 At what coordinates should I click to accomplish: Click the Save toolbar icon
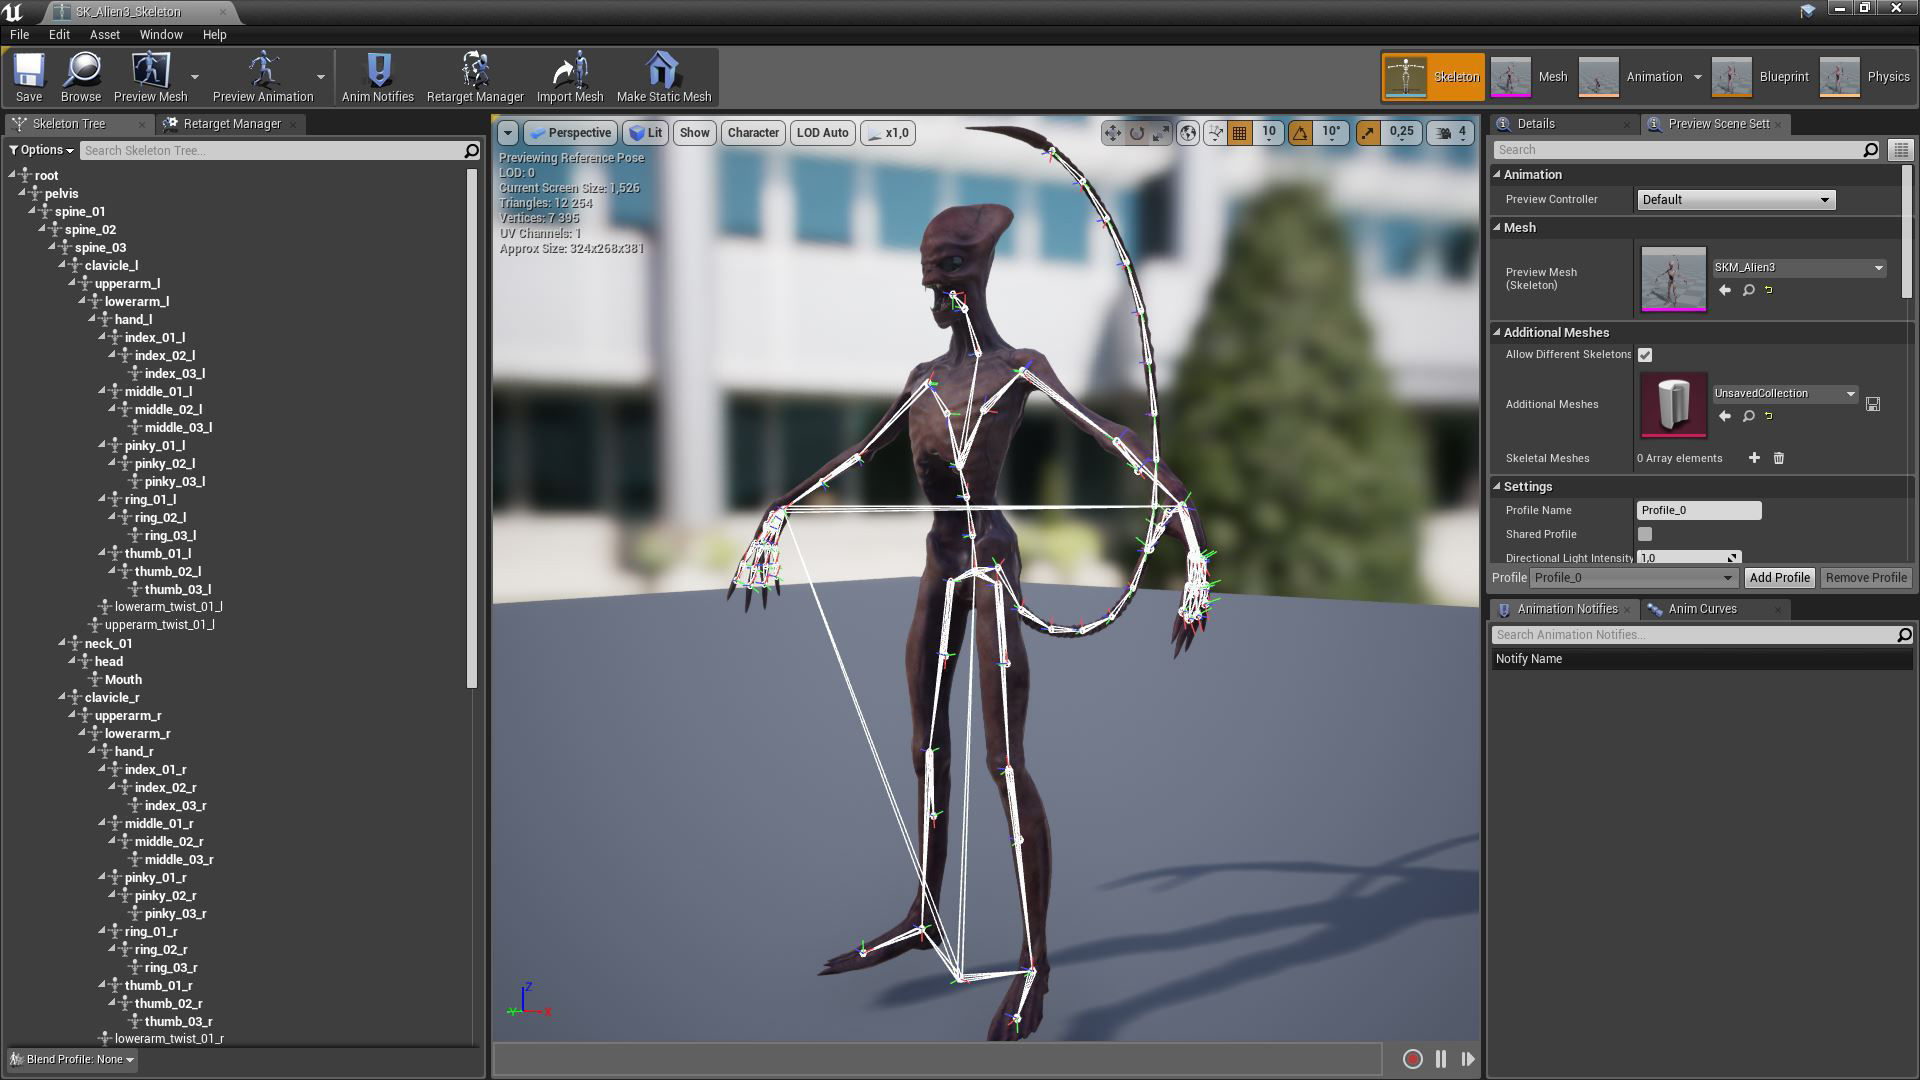(29, 77)
